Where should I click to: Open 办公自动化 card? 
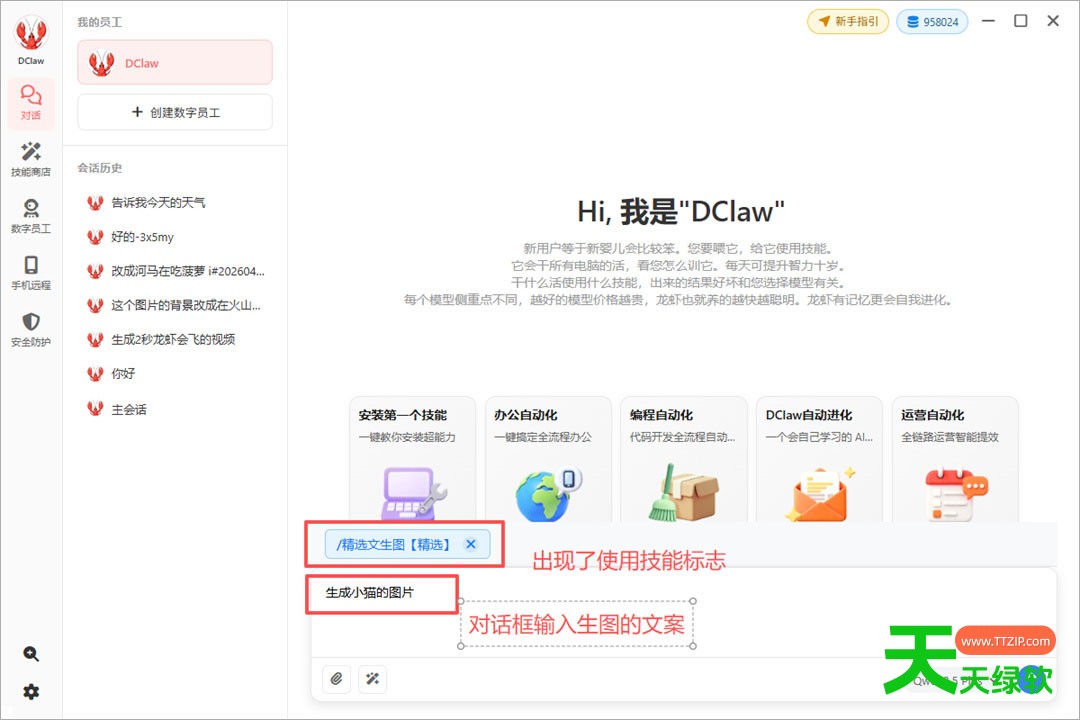pyautogui.click(x=548, y=458)
